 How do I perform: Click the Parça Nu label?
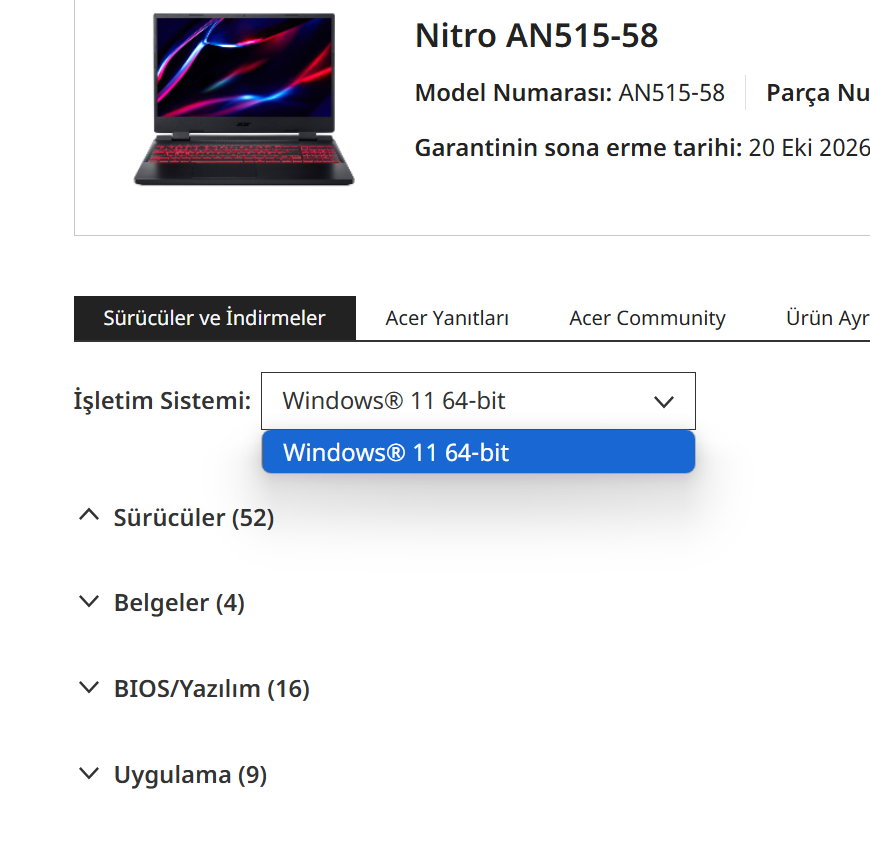pos(817,93)
